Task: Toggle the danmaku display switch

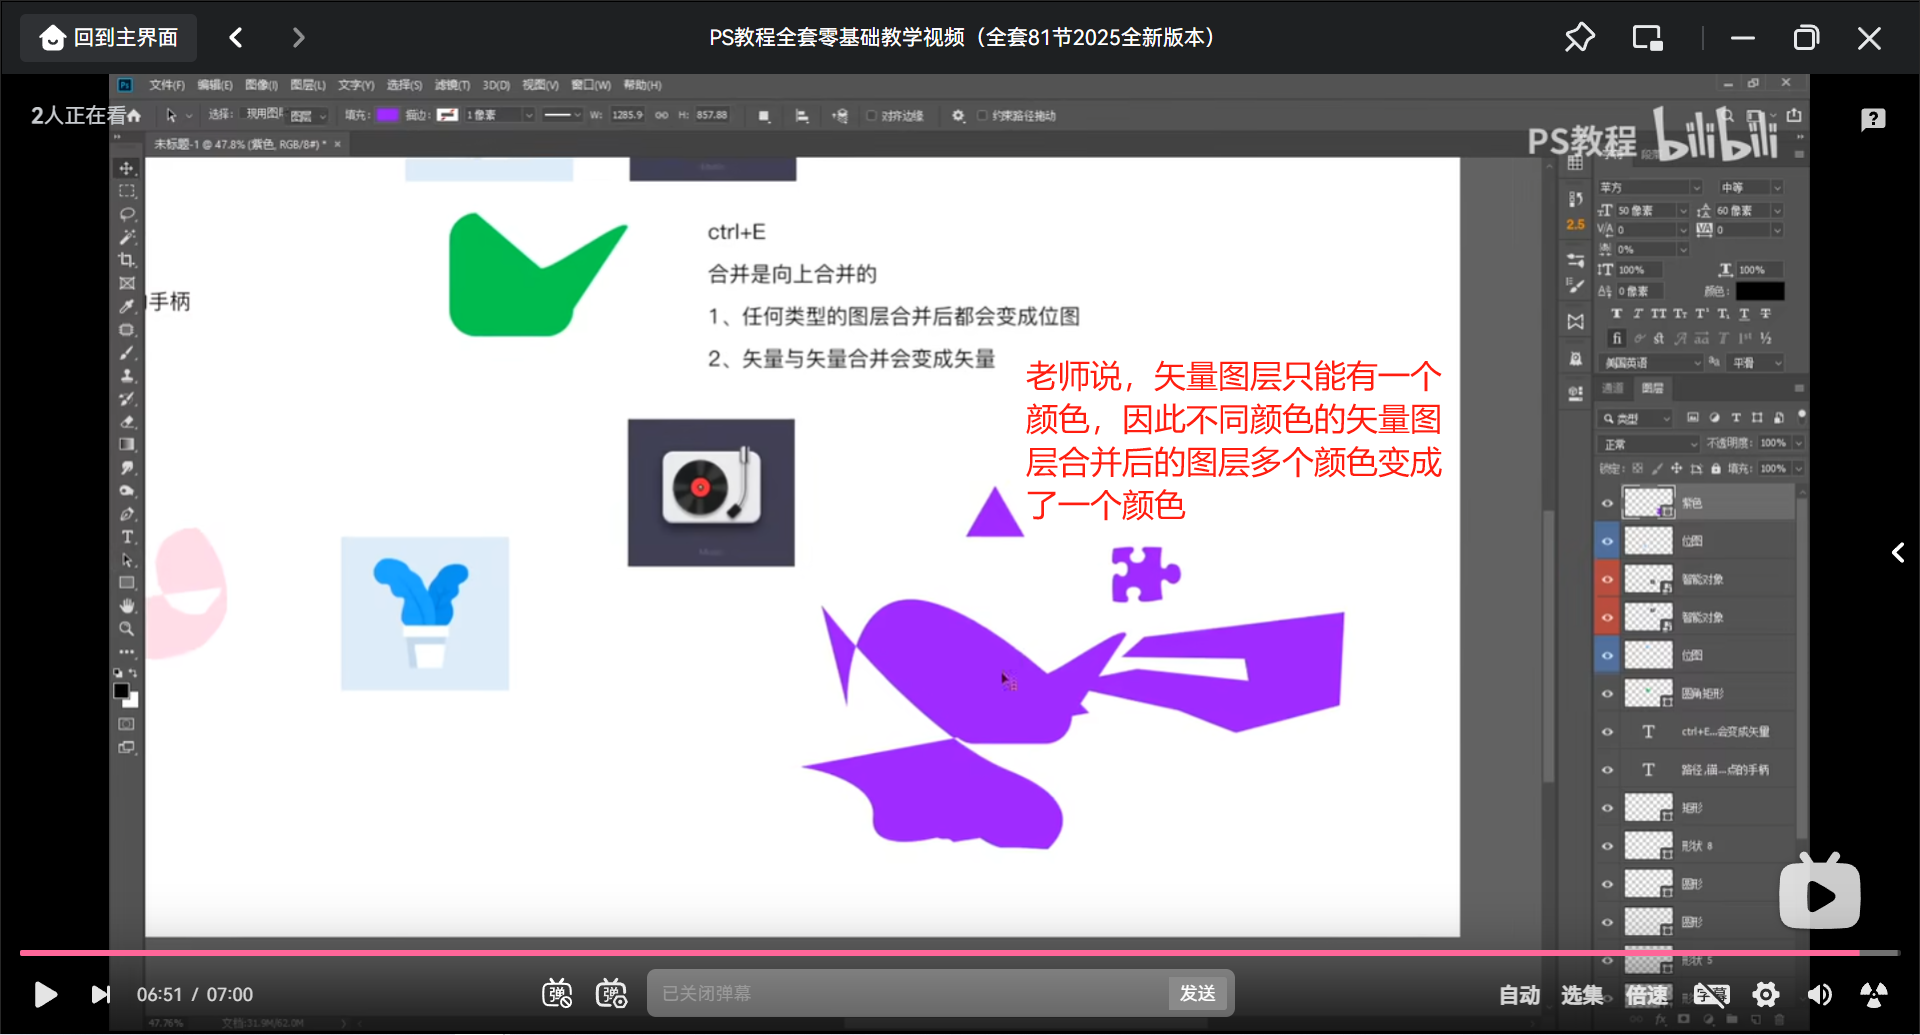Action: click(x=557, y=993)
